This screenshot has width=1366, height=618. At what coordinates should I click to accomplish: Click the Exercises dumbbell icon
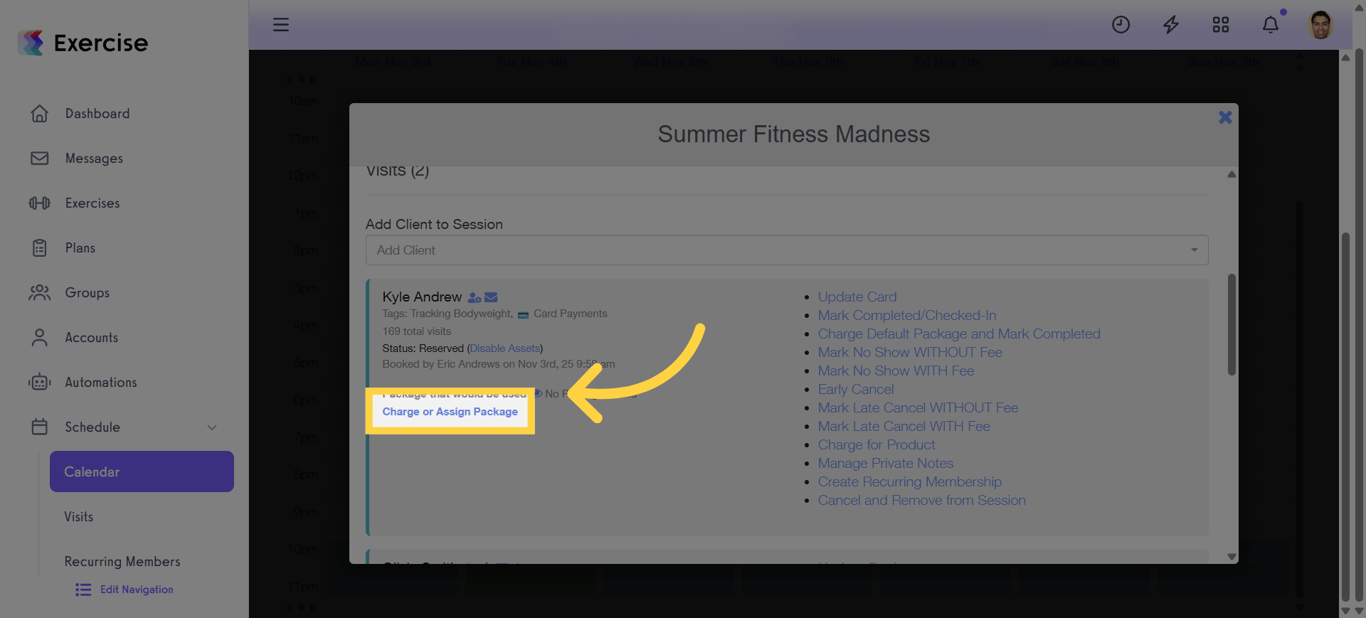point(39,203)
